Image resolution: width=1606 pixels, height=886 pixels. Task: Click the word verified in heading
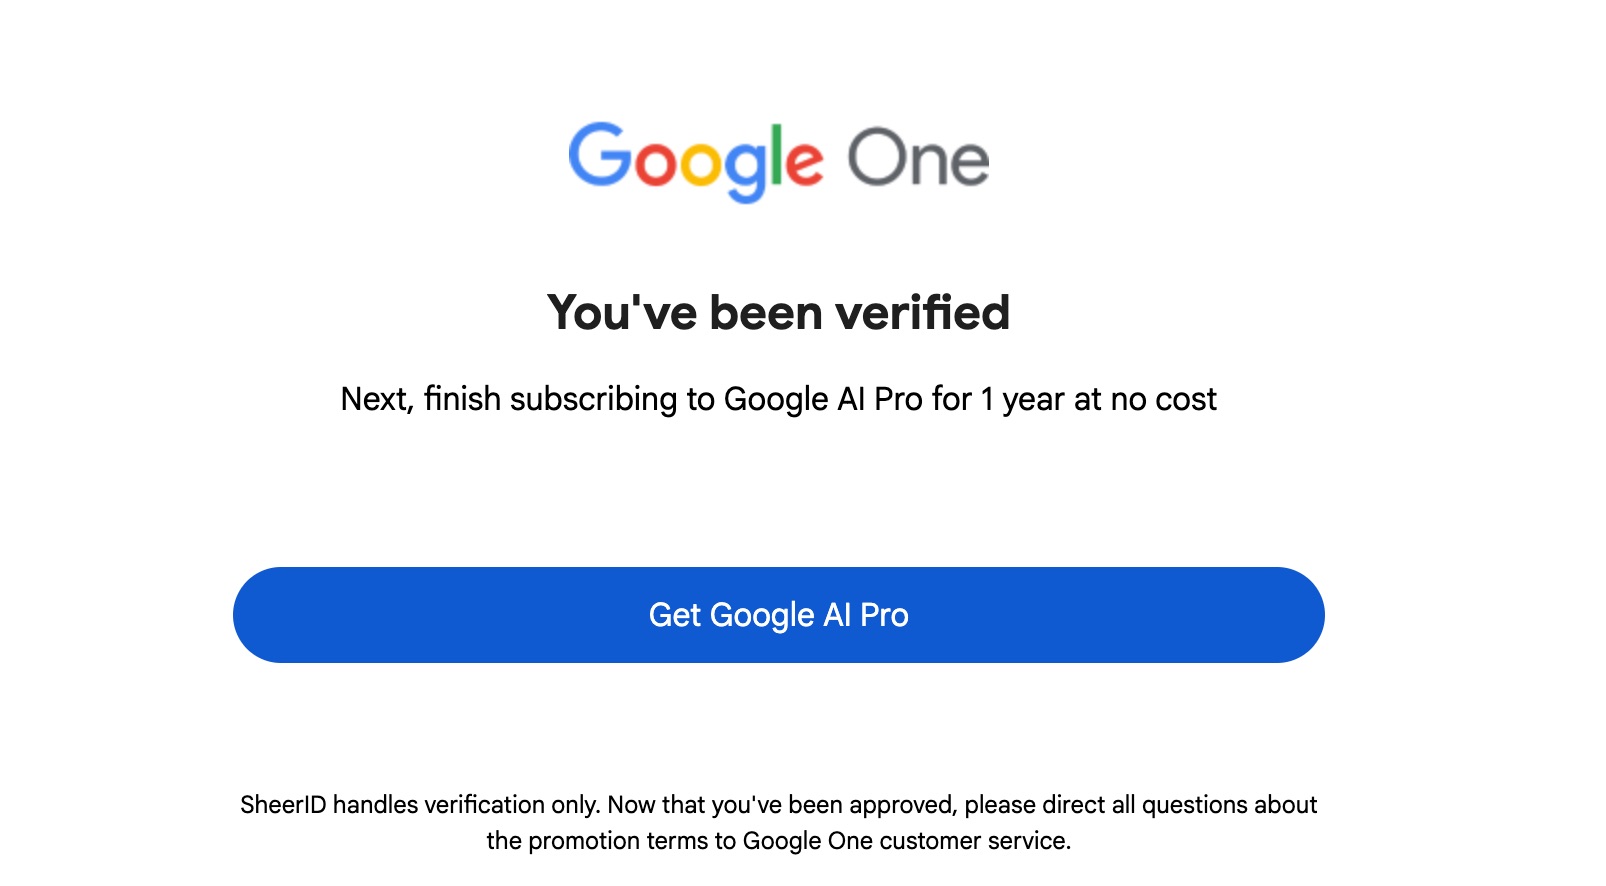click(x=923, y=312)
